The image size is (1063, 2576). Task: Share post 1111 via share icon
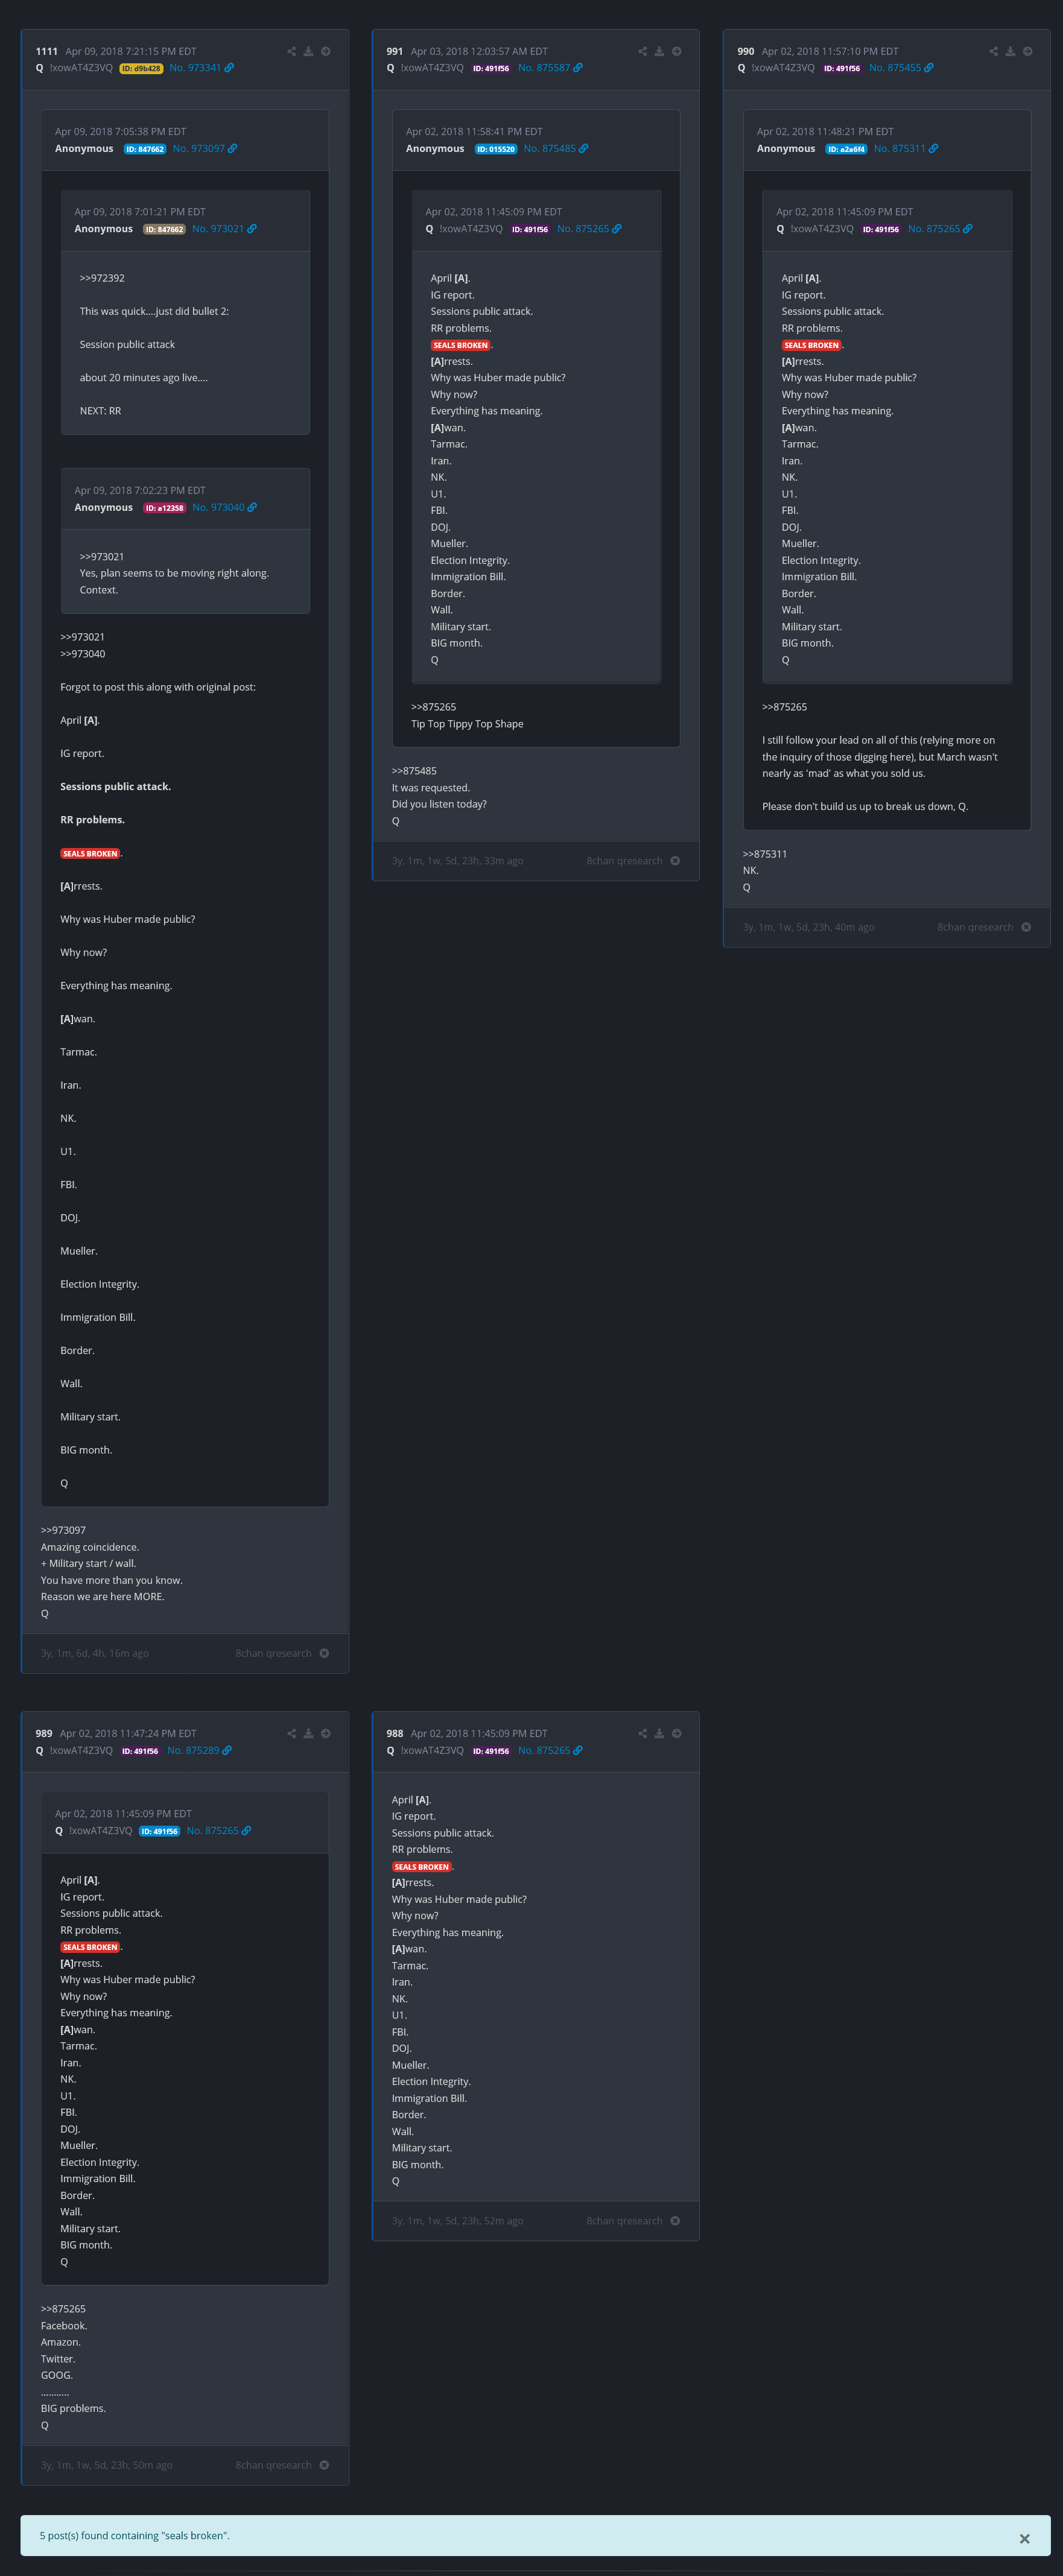click(291, 51)
